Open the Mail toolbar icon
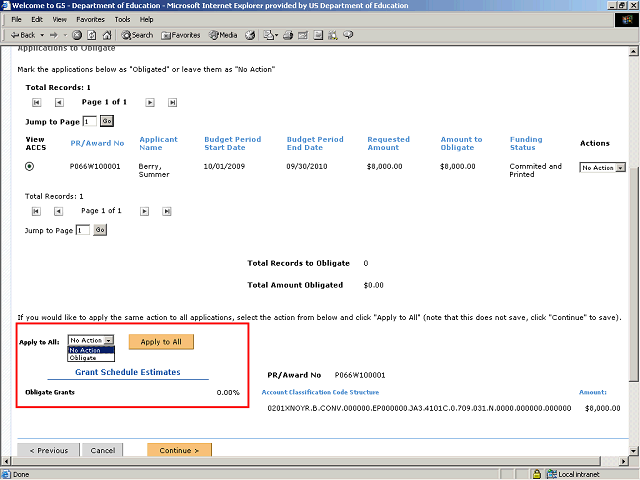This screenshot has width=640, height=480. click(268, 35)
